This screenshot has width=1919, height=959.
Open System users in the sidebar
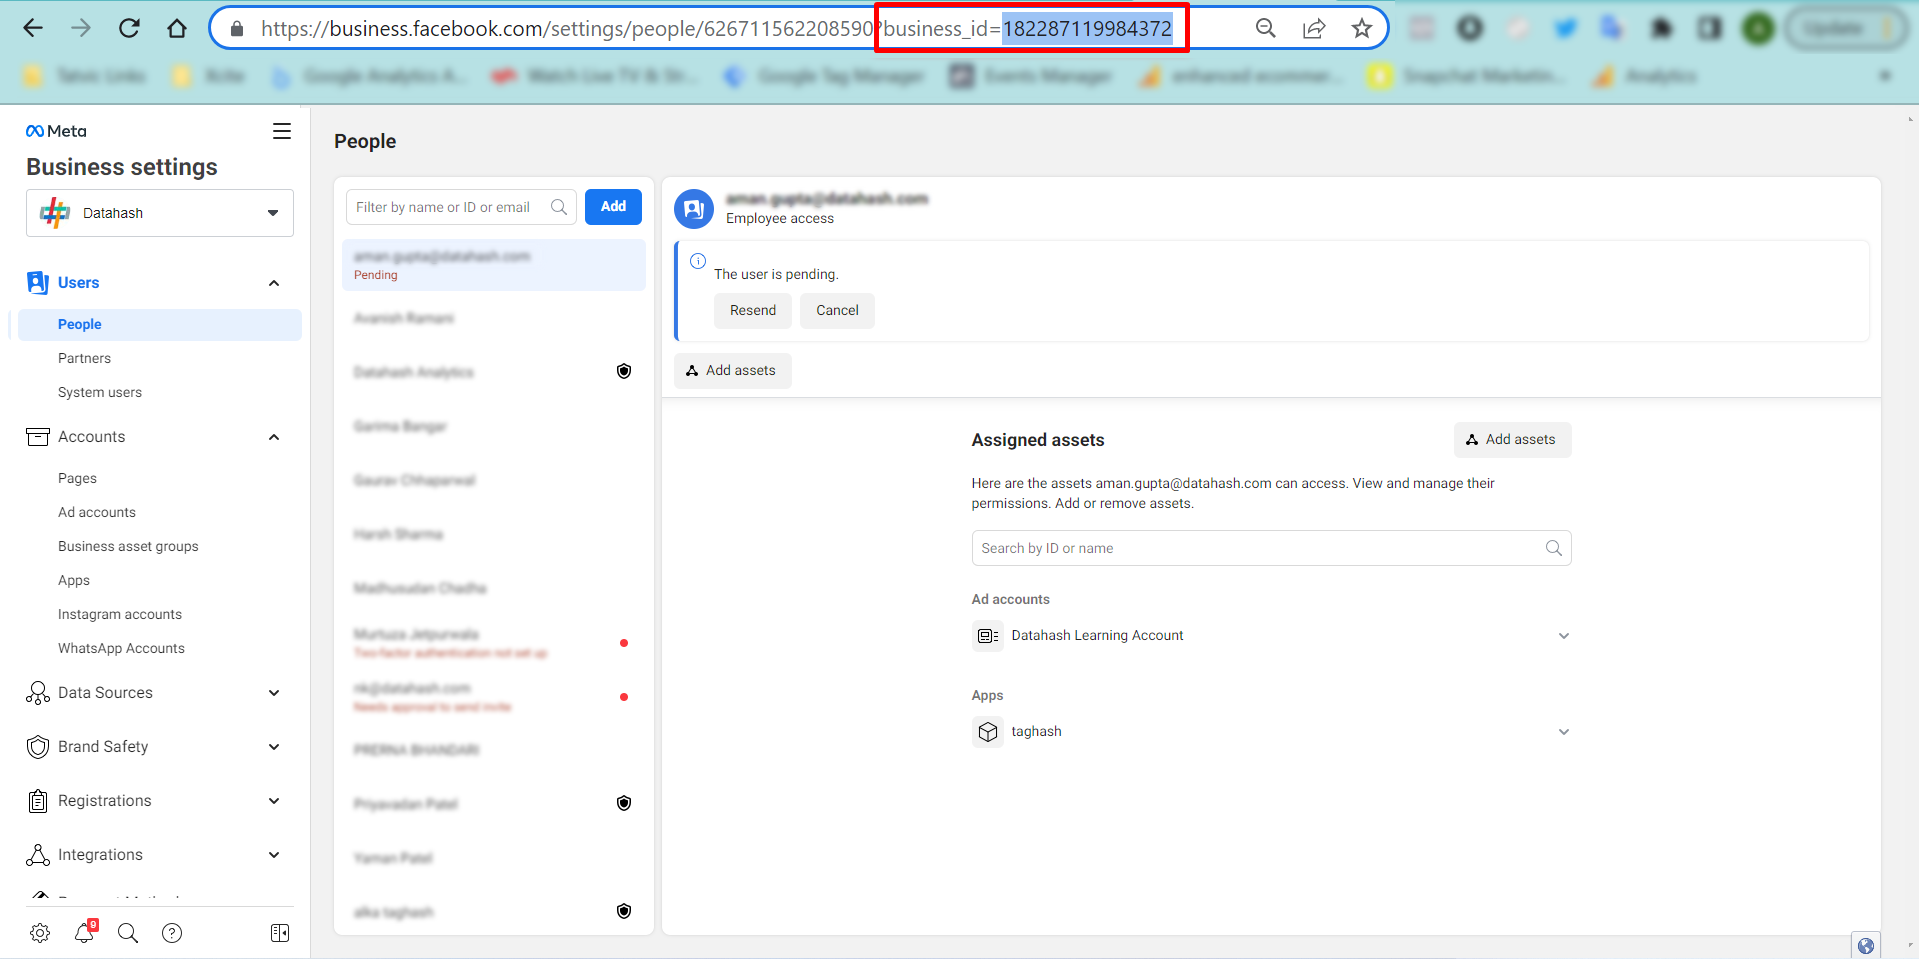click(100, 392)
